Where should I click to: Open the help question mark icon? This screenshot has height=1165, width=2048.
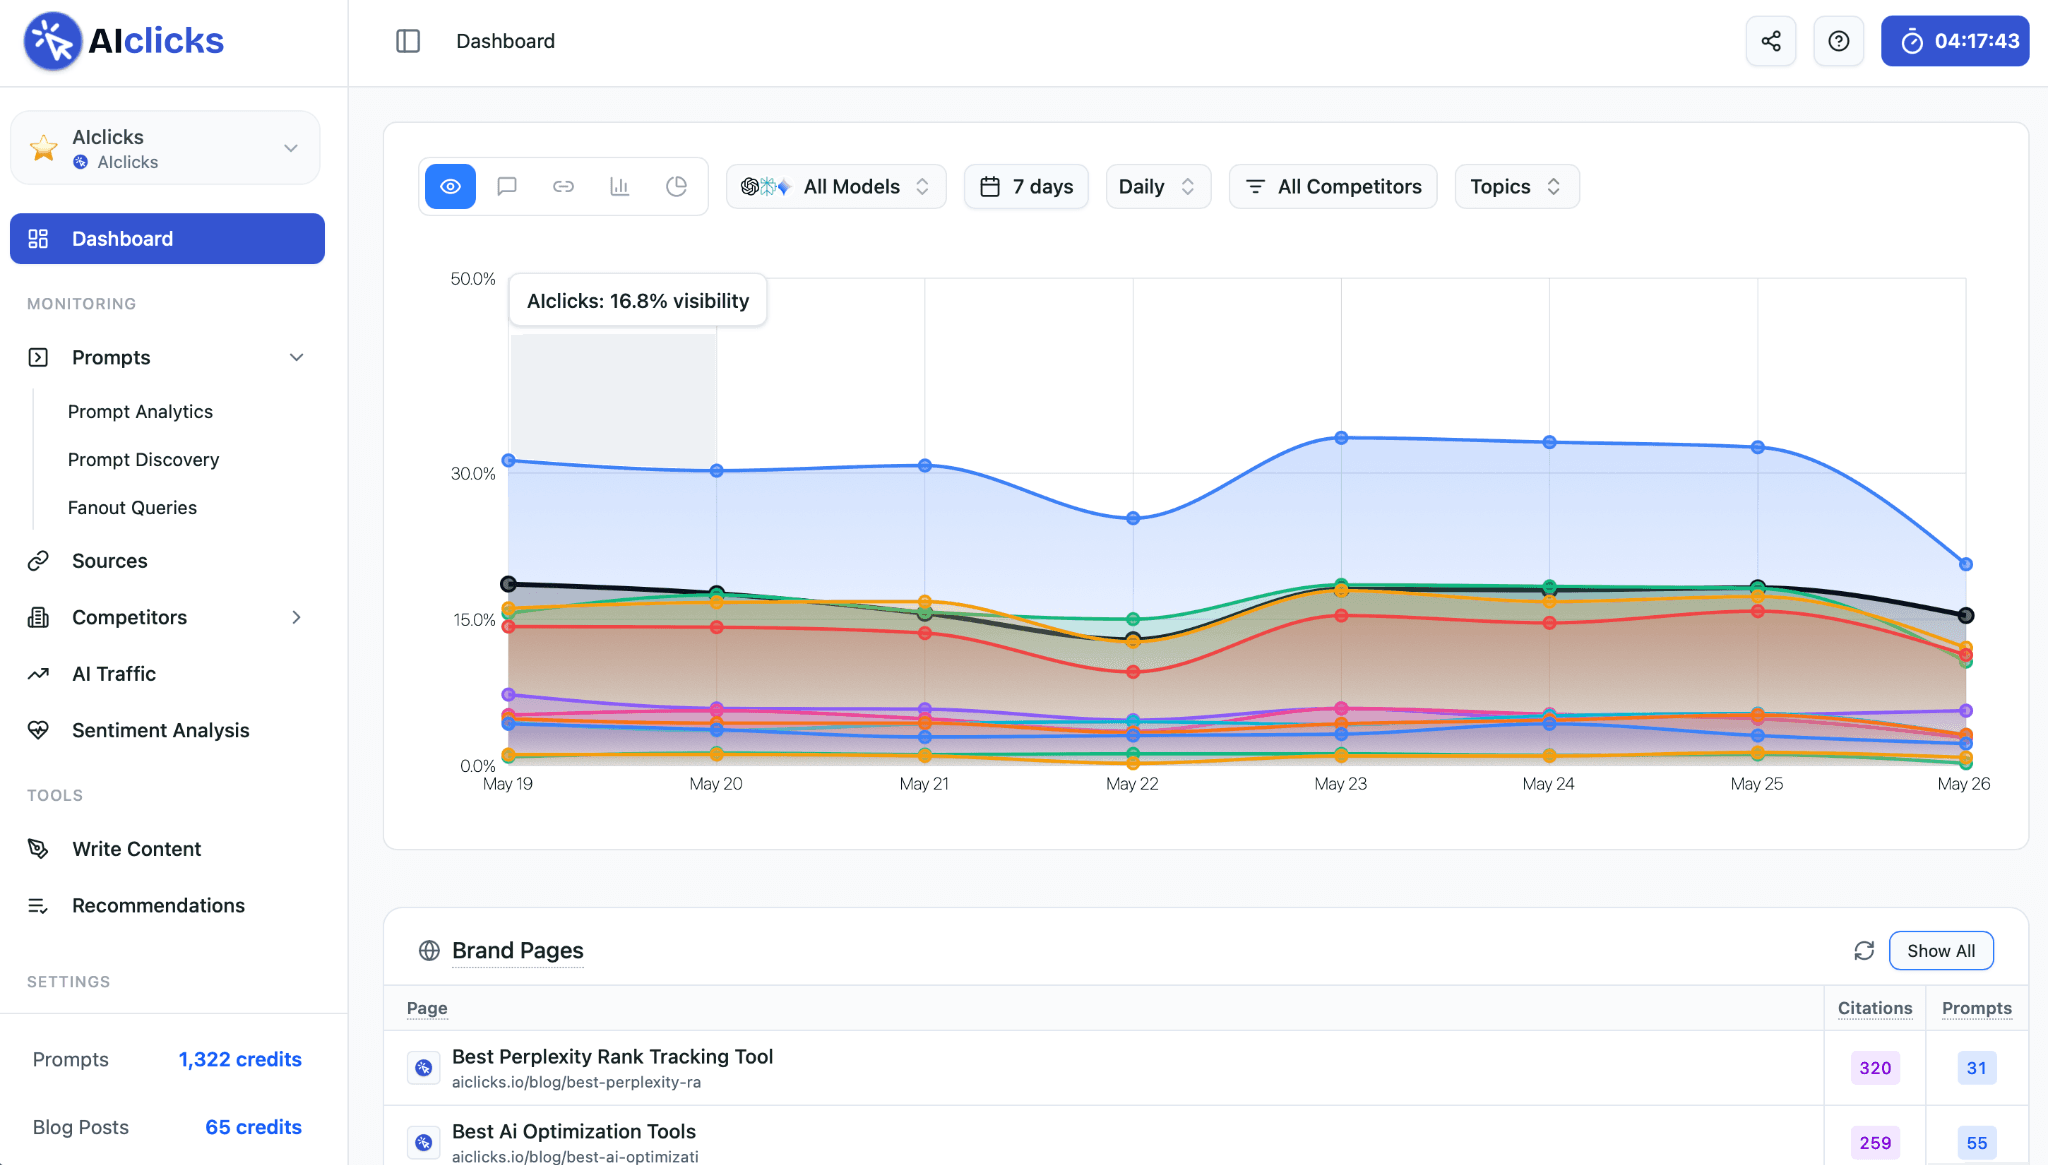[1839, 41]
